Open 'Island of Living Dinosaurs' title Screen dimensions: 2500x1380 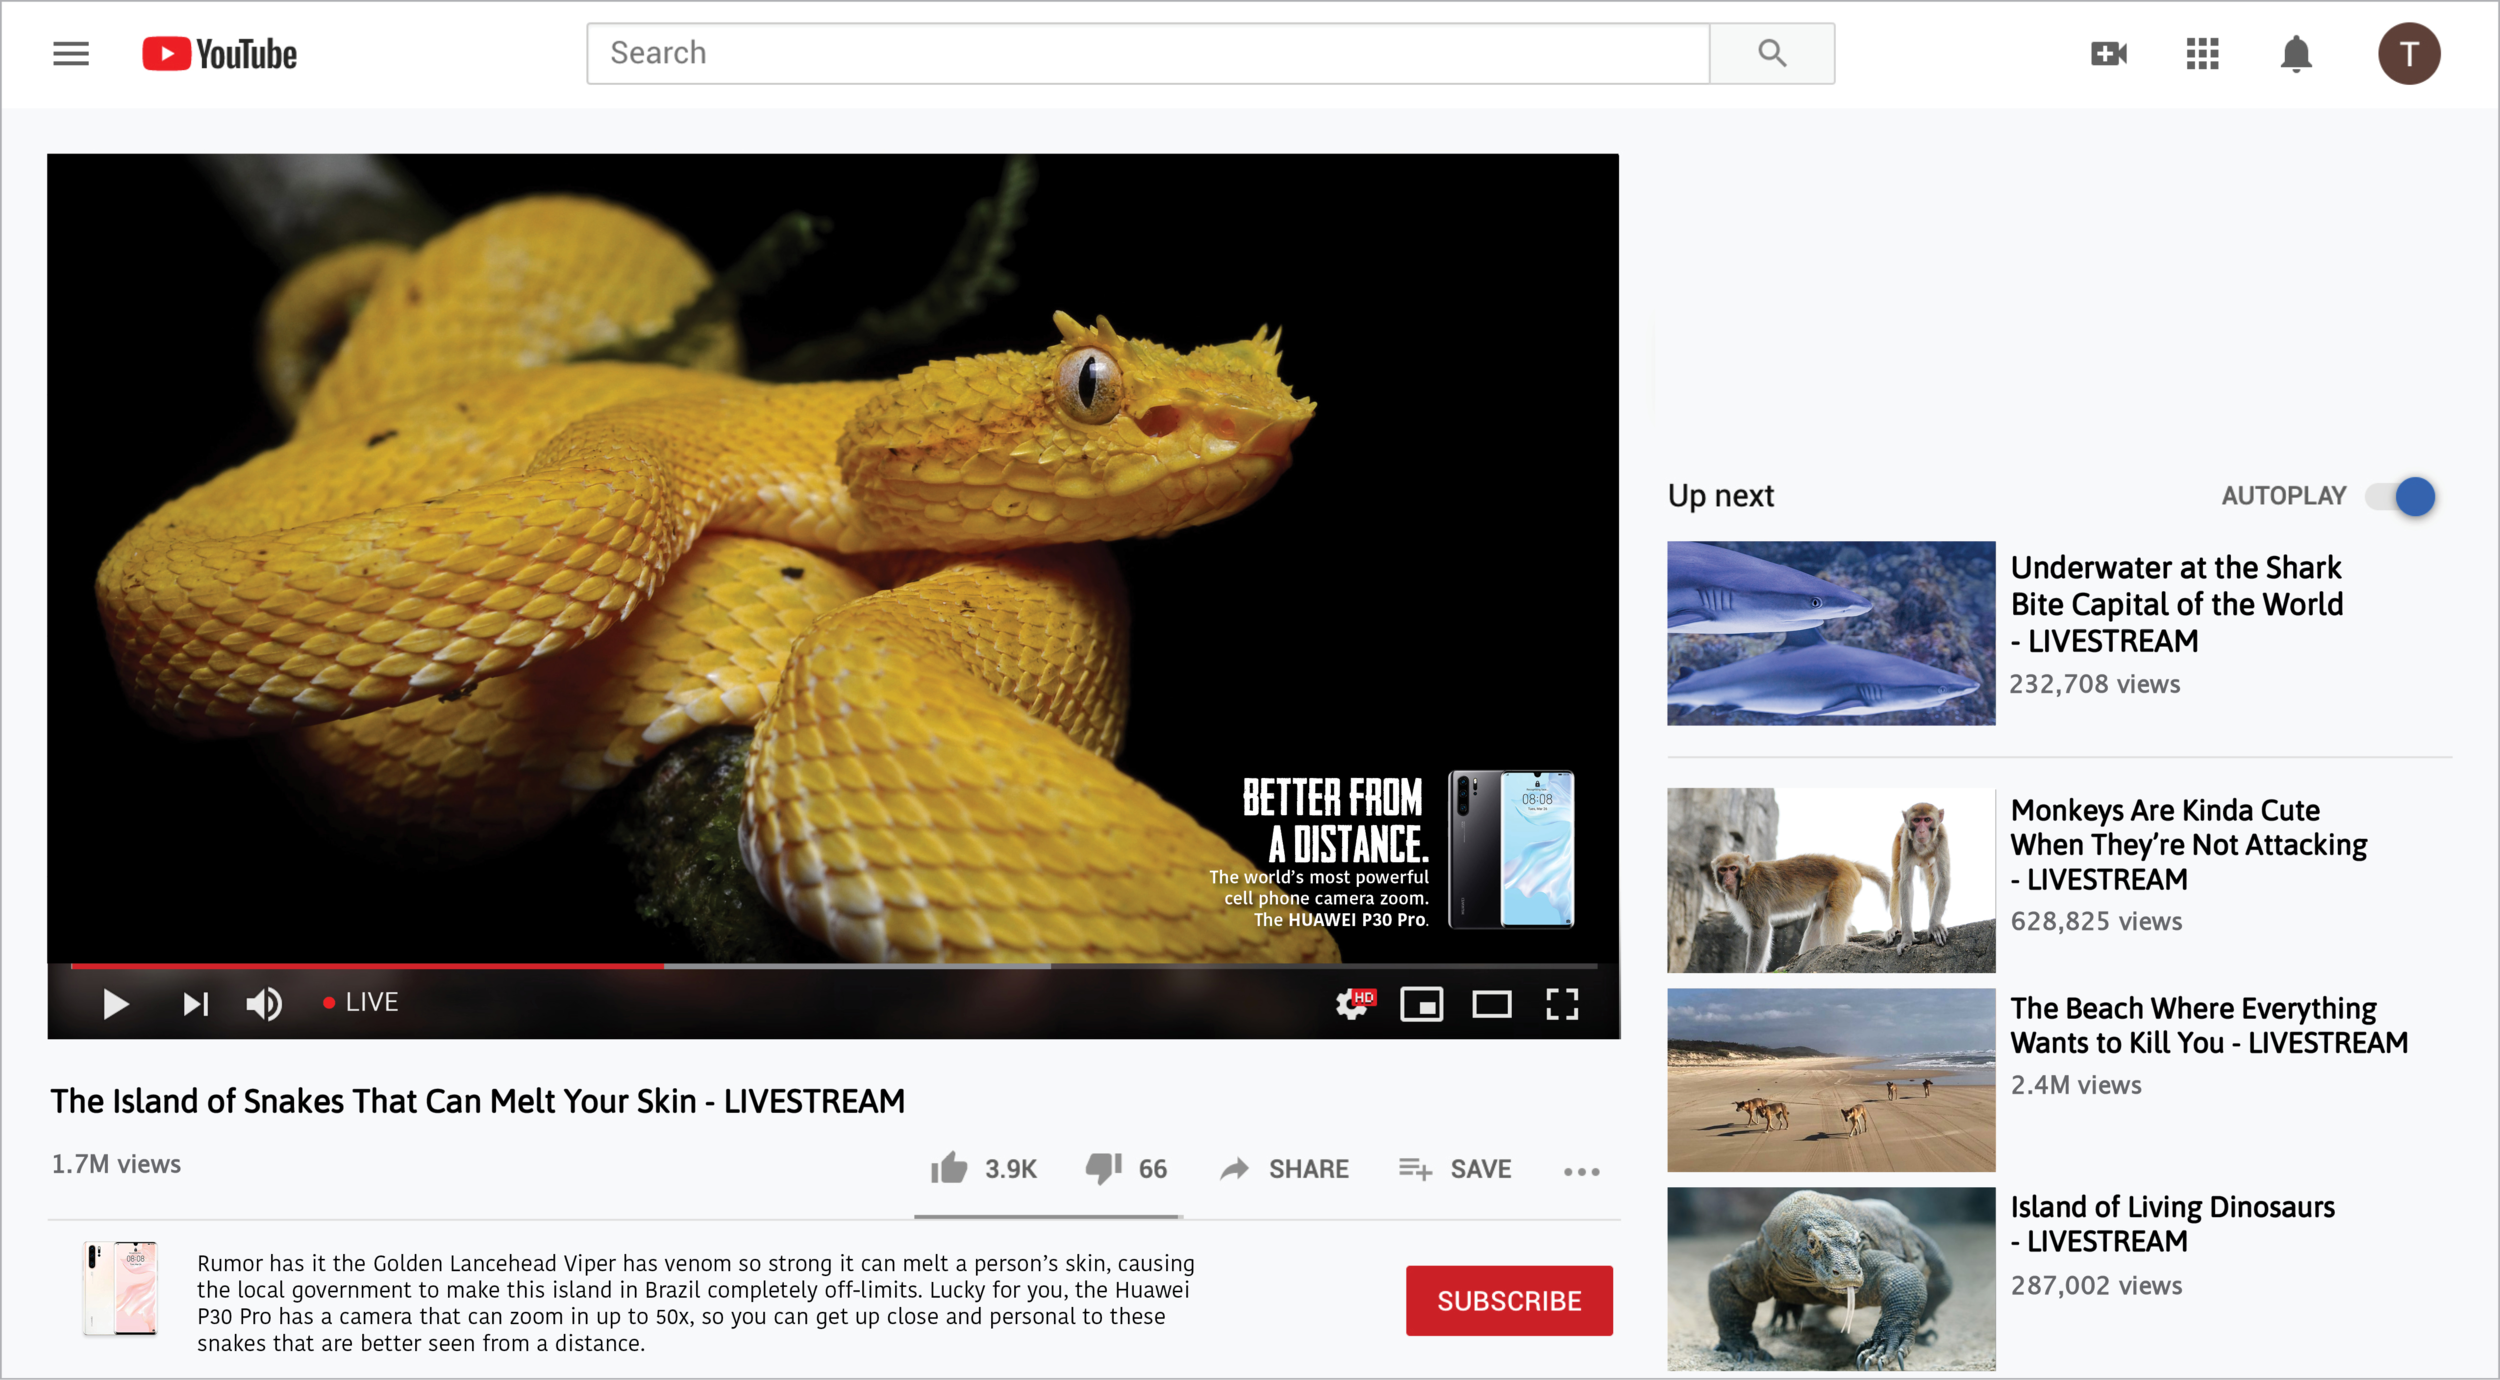2172,1224
